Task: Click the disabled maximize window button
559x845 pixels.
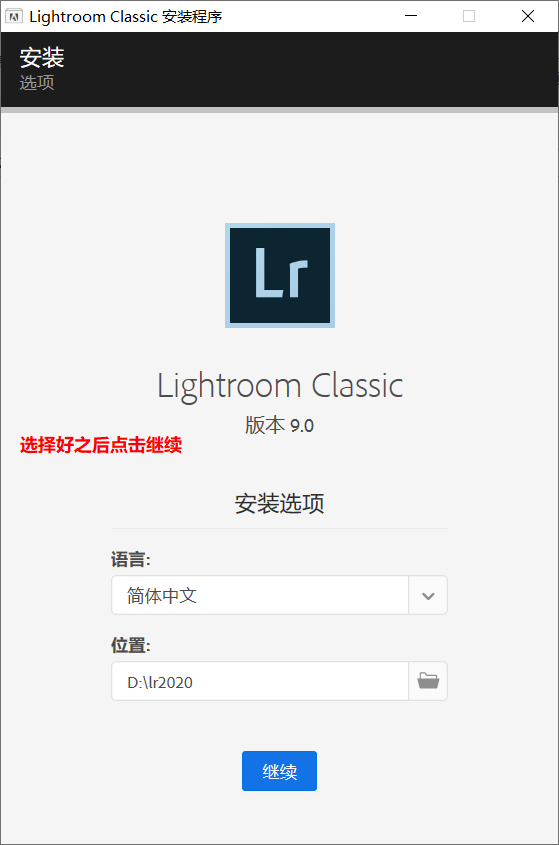Action: pos(469,16)
